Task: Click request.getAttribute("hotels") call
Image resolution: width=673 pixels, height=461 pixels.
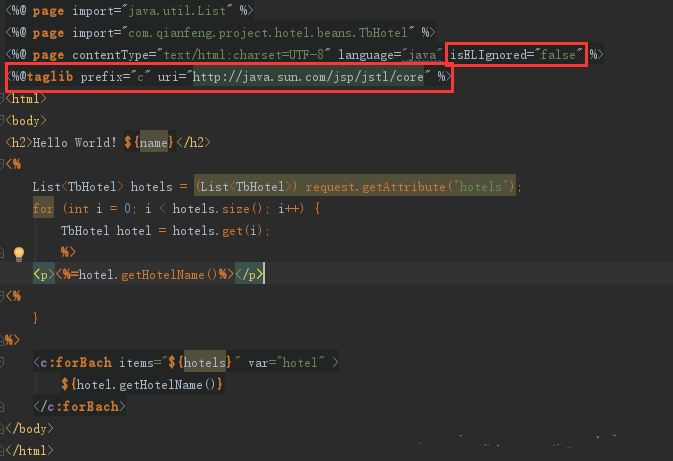Action: [409, 187]
